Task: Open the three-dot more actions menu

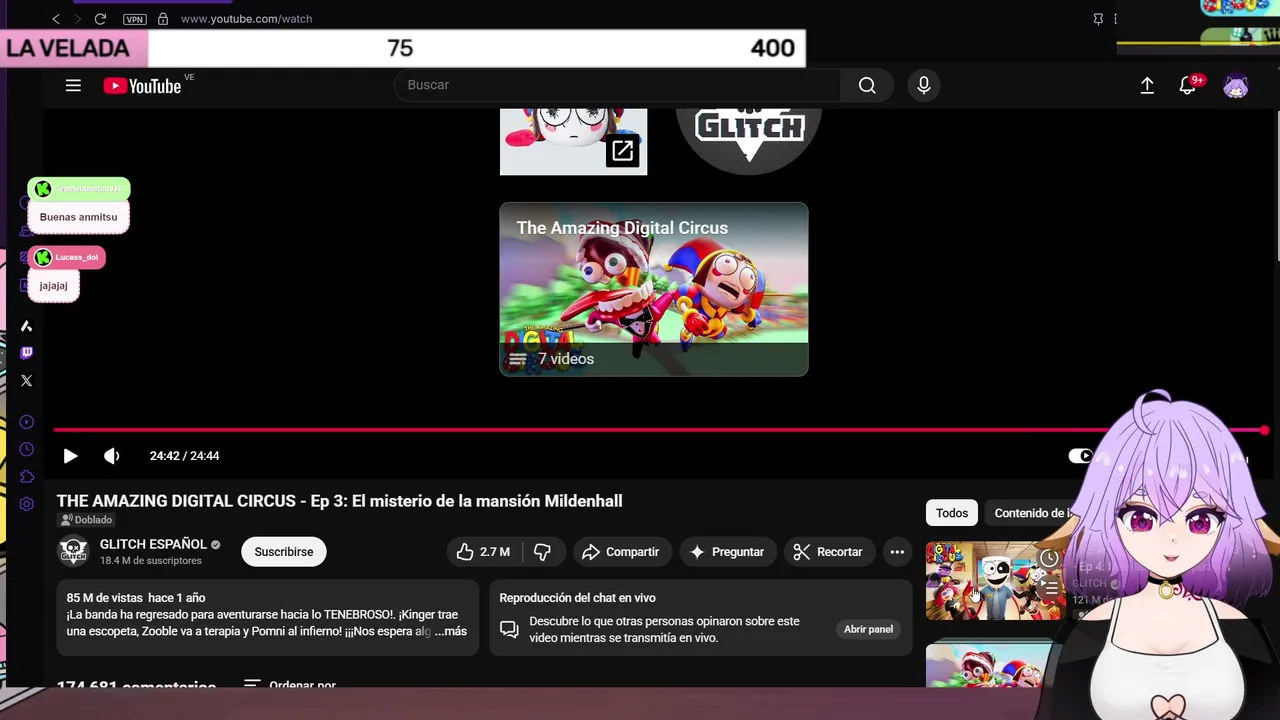Action: 897,552
